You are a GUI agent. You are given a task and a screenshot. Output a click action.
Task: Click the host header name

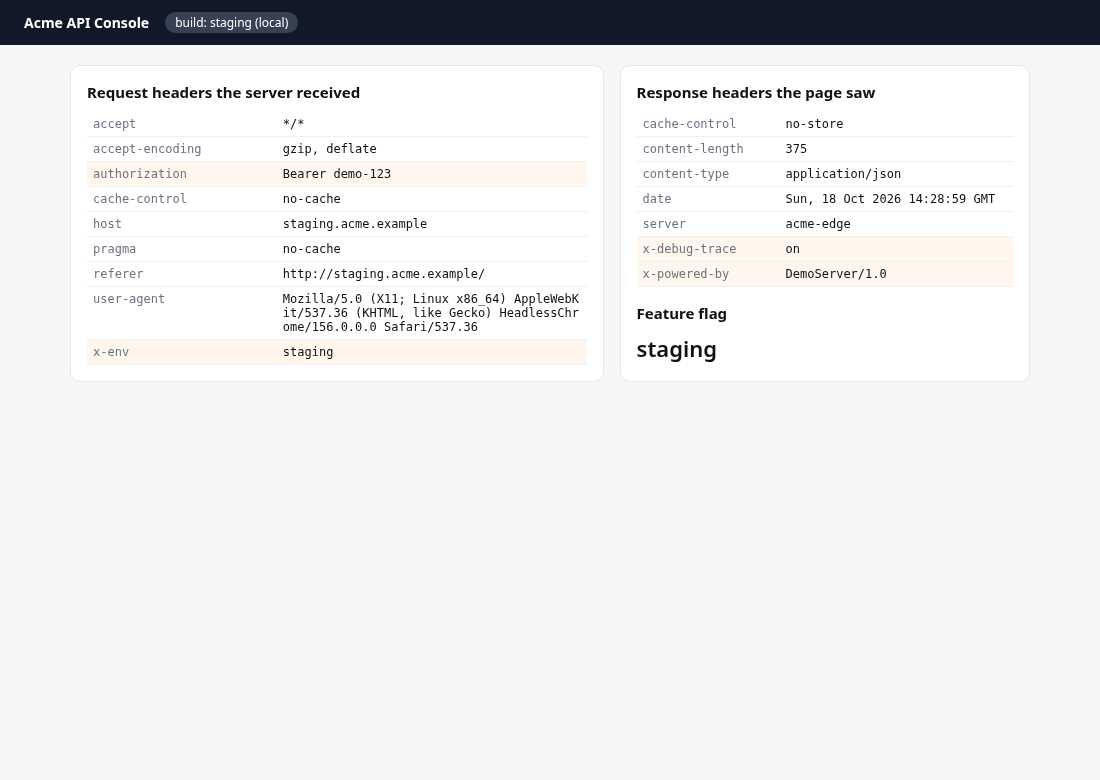(x=107, y=224)
